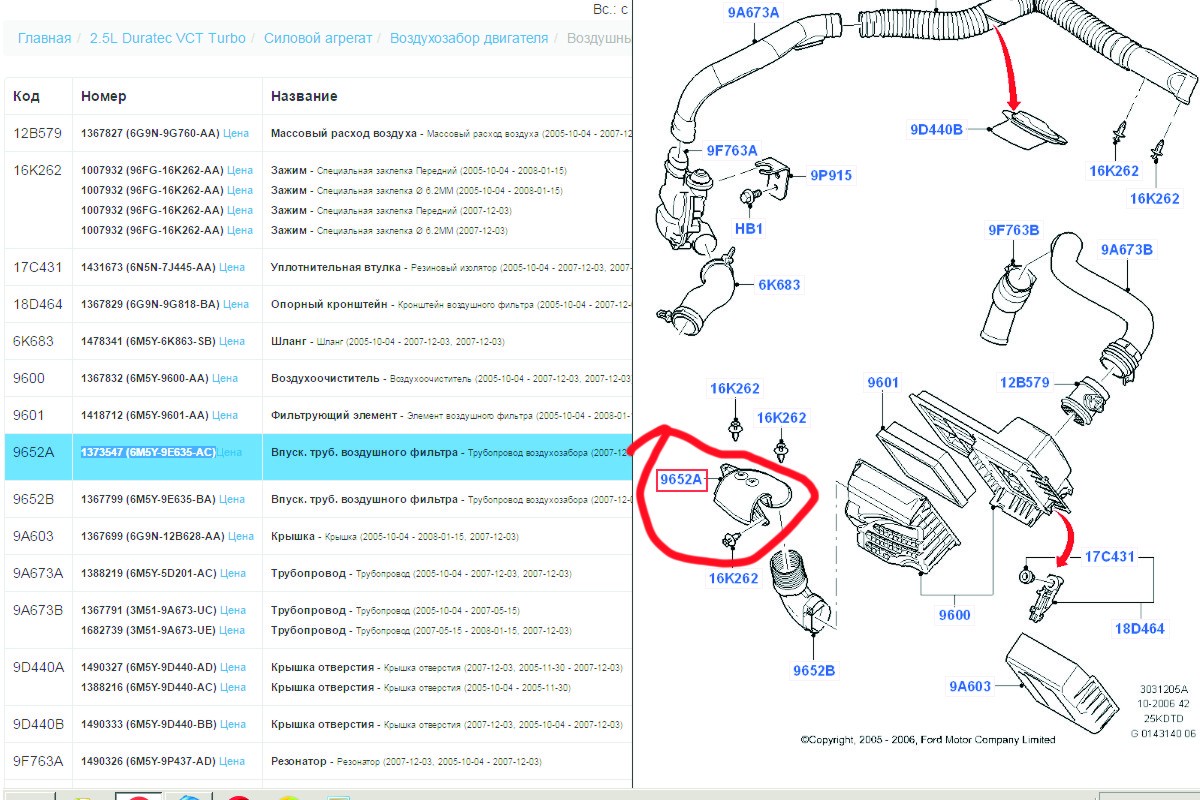
Task: Select the 12B579 code cell in table
Action: (37, 132)
